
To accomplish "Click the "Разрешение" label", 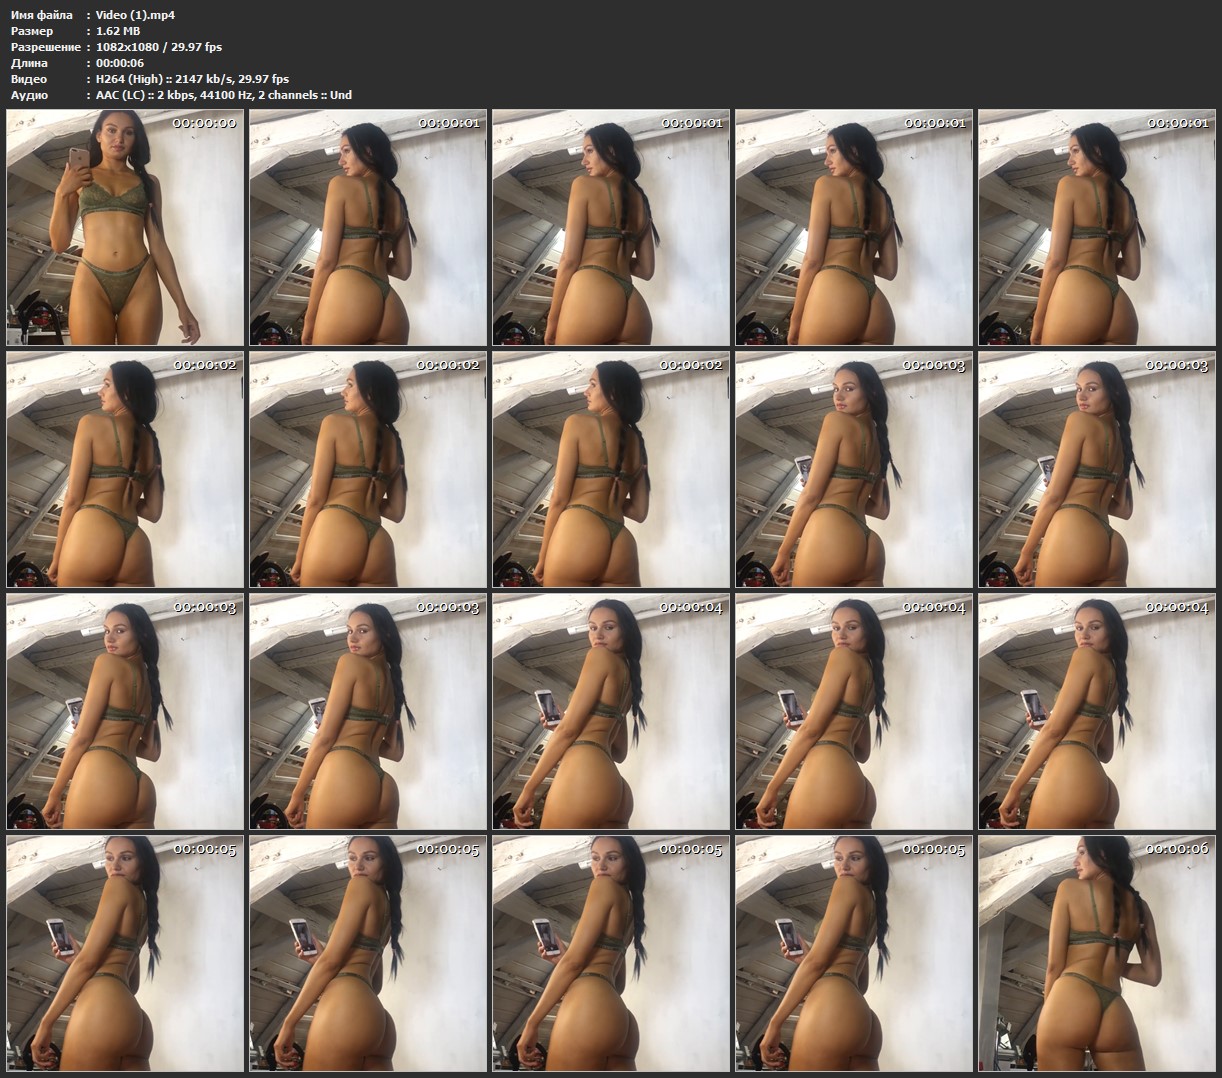I will coord(45,47).
